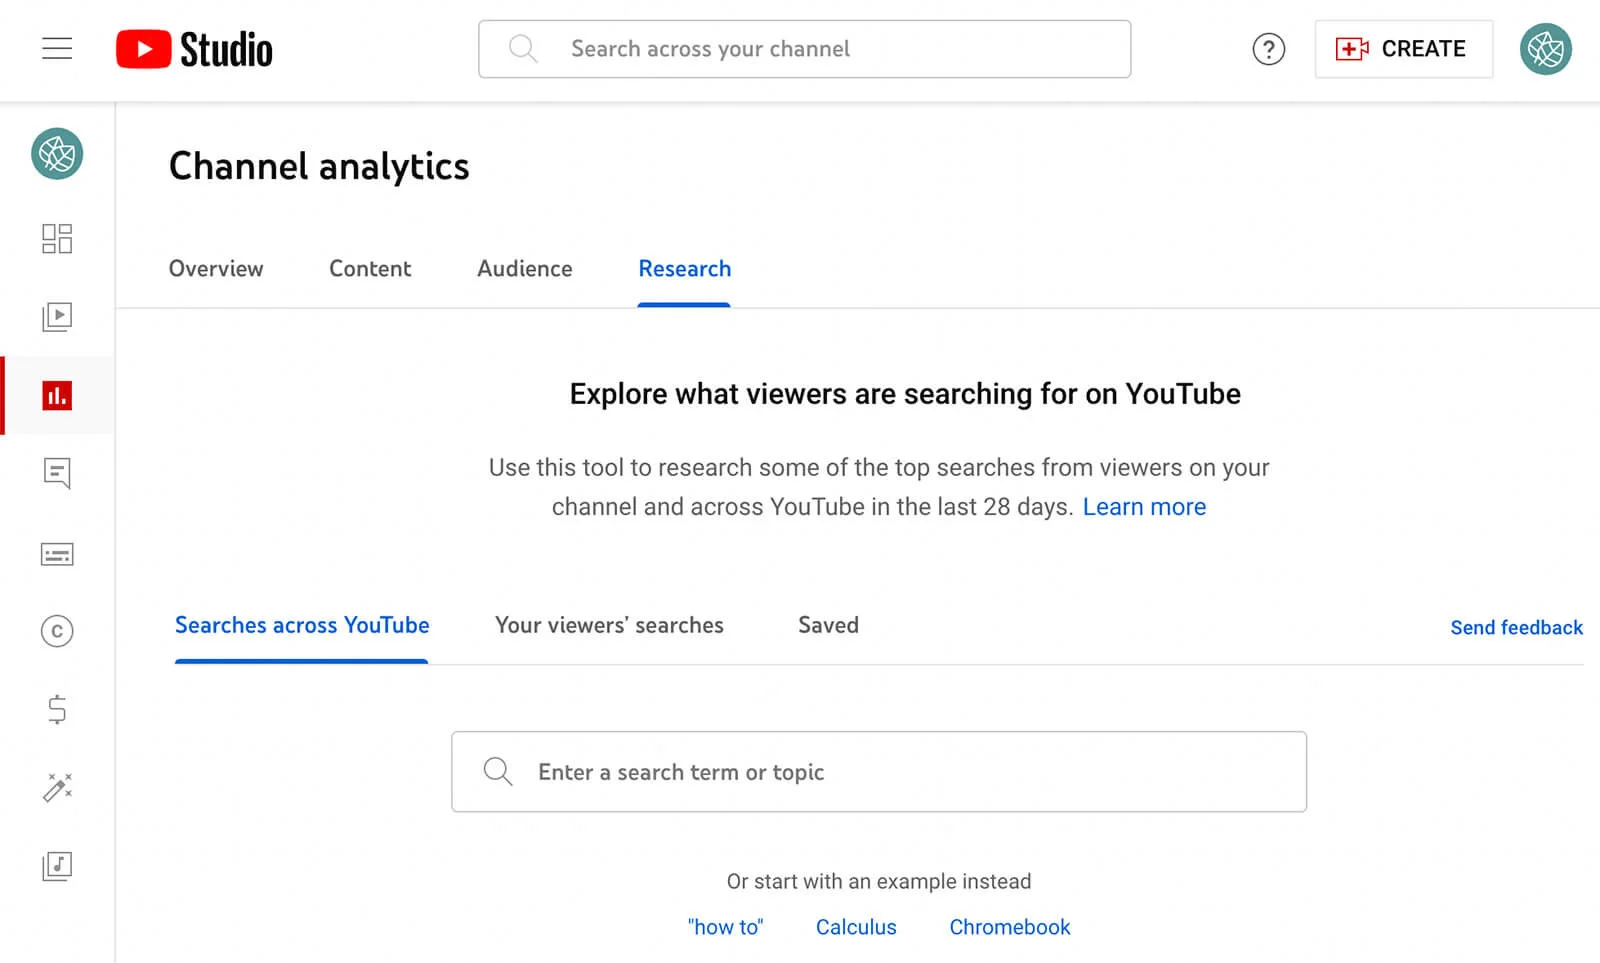This screenshot has width=1600, height=963.
Task: Select the Content icon in the sidebar
Action: click(x=57, y=317)
